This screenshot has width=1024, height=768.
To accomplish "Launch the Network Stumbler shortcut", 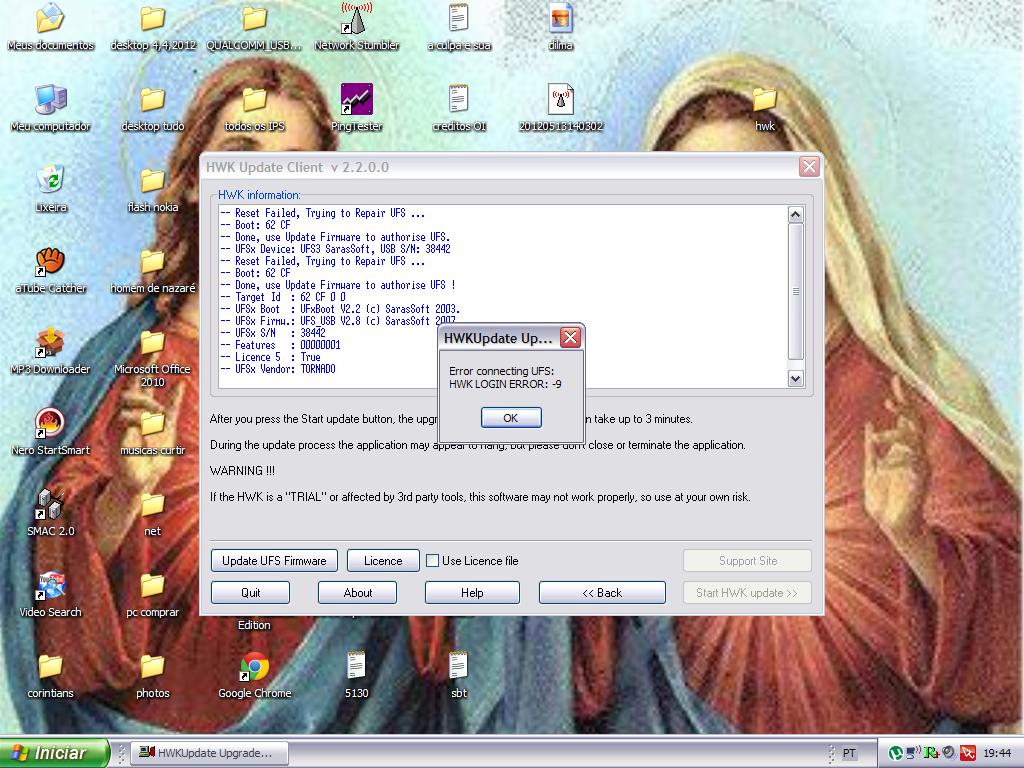I will click(x=357, y=28).
